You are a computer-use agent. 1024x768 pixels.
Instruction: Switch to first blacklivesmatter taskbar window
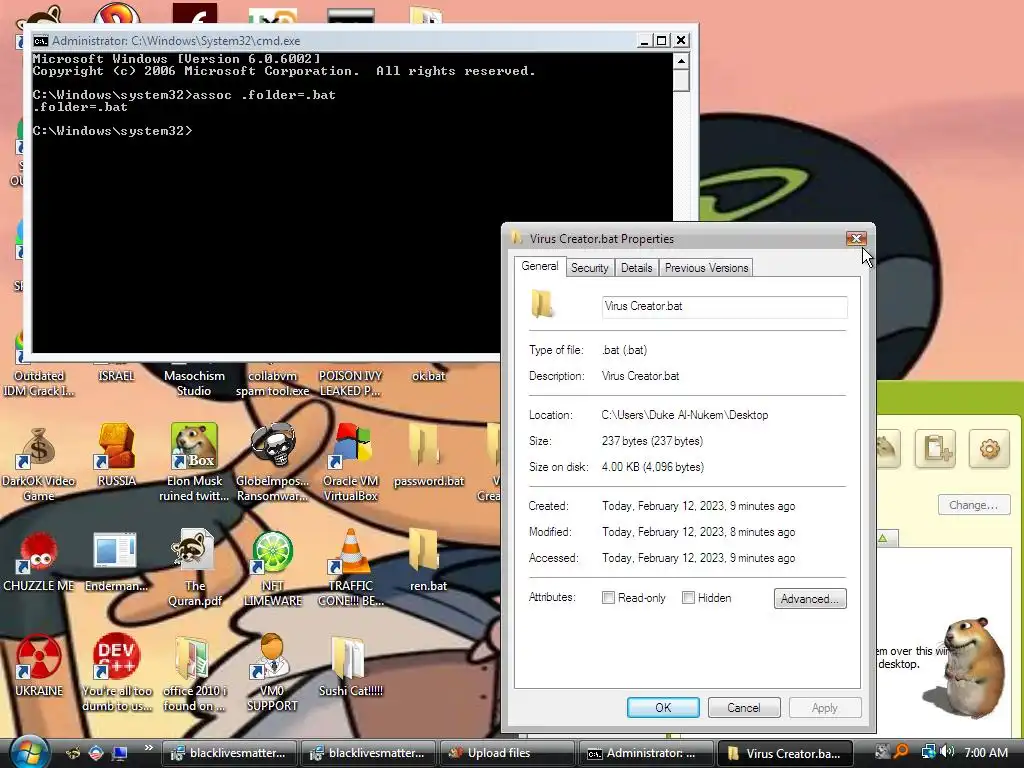229,753
